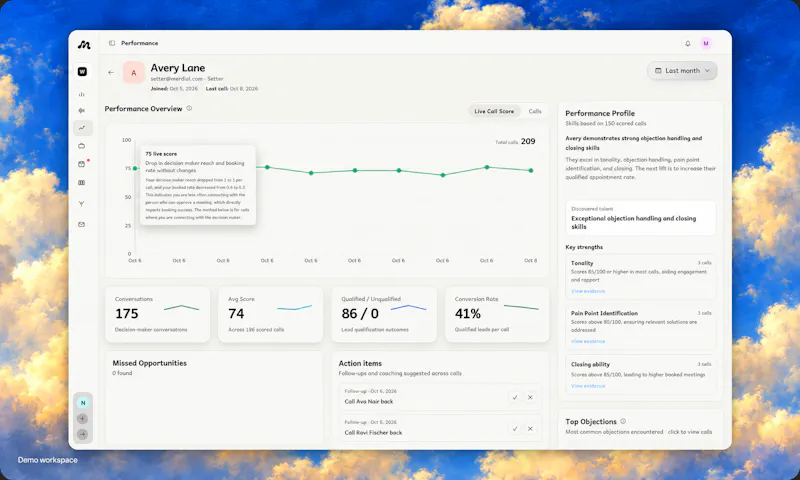Mark Call Ava Nair back as done
Image resolution: width=800 pixels, height=480 pixels.
click(x=515, y=397)
